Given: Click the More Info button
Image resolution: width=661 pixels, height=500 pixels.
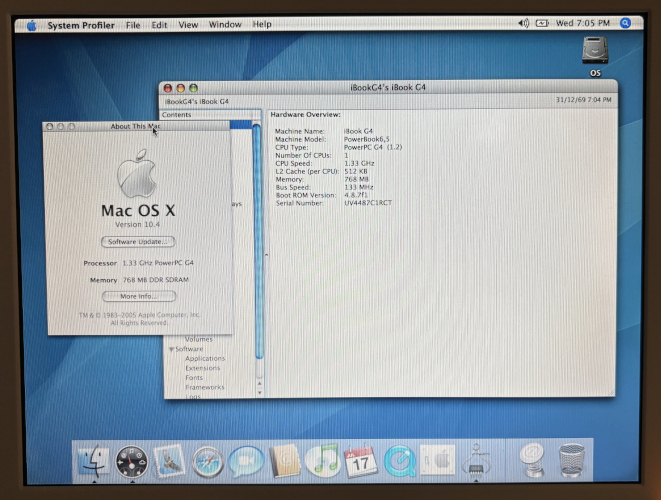Looking at the screenshot, I should pos(138,296).
